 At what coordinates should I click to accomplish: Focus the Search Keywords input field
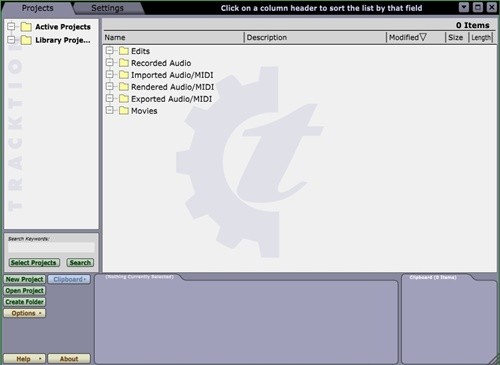click(51, 247)
